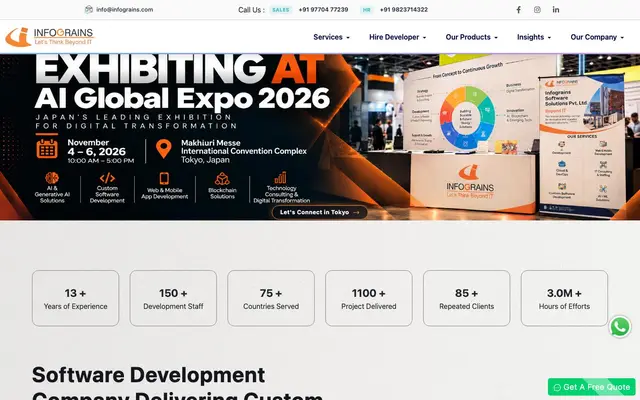Screen dimensions: 640x400
Task: Click the November 4 – 6, 2026 date text
Action: tap(97, 148)
